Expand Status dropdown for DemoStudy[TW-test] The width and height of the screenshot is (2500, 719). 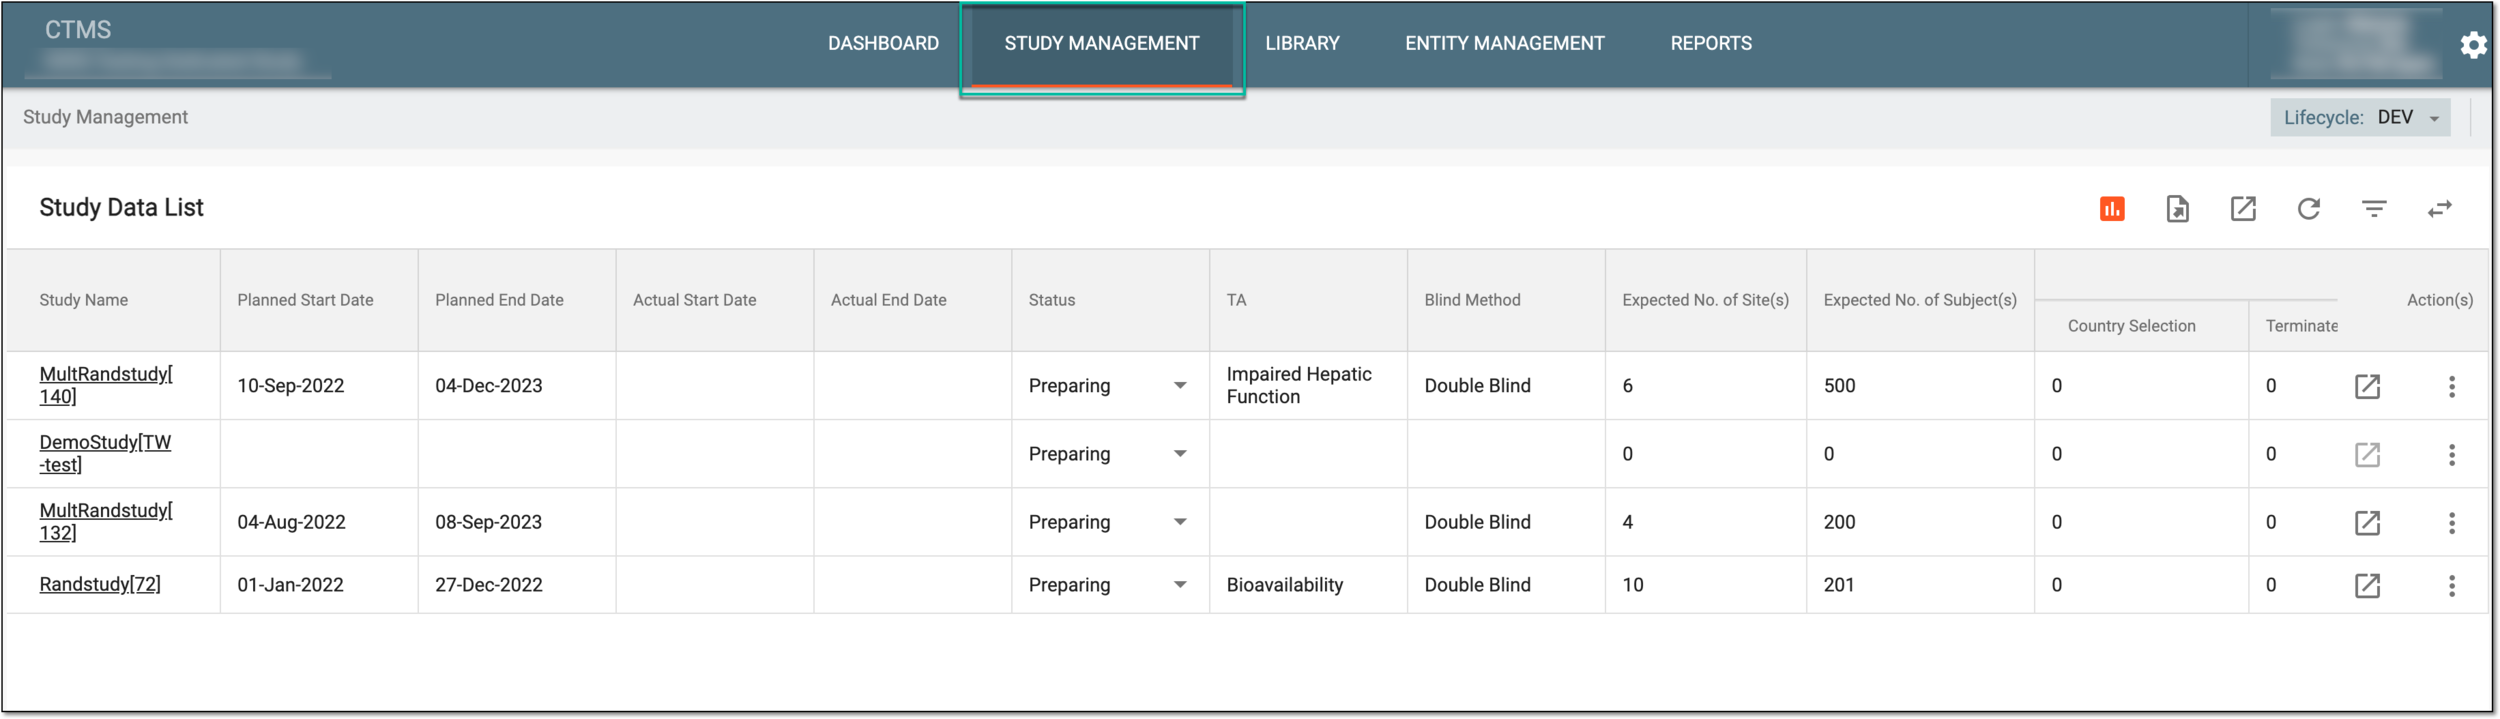tap(1180, 454)
